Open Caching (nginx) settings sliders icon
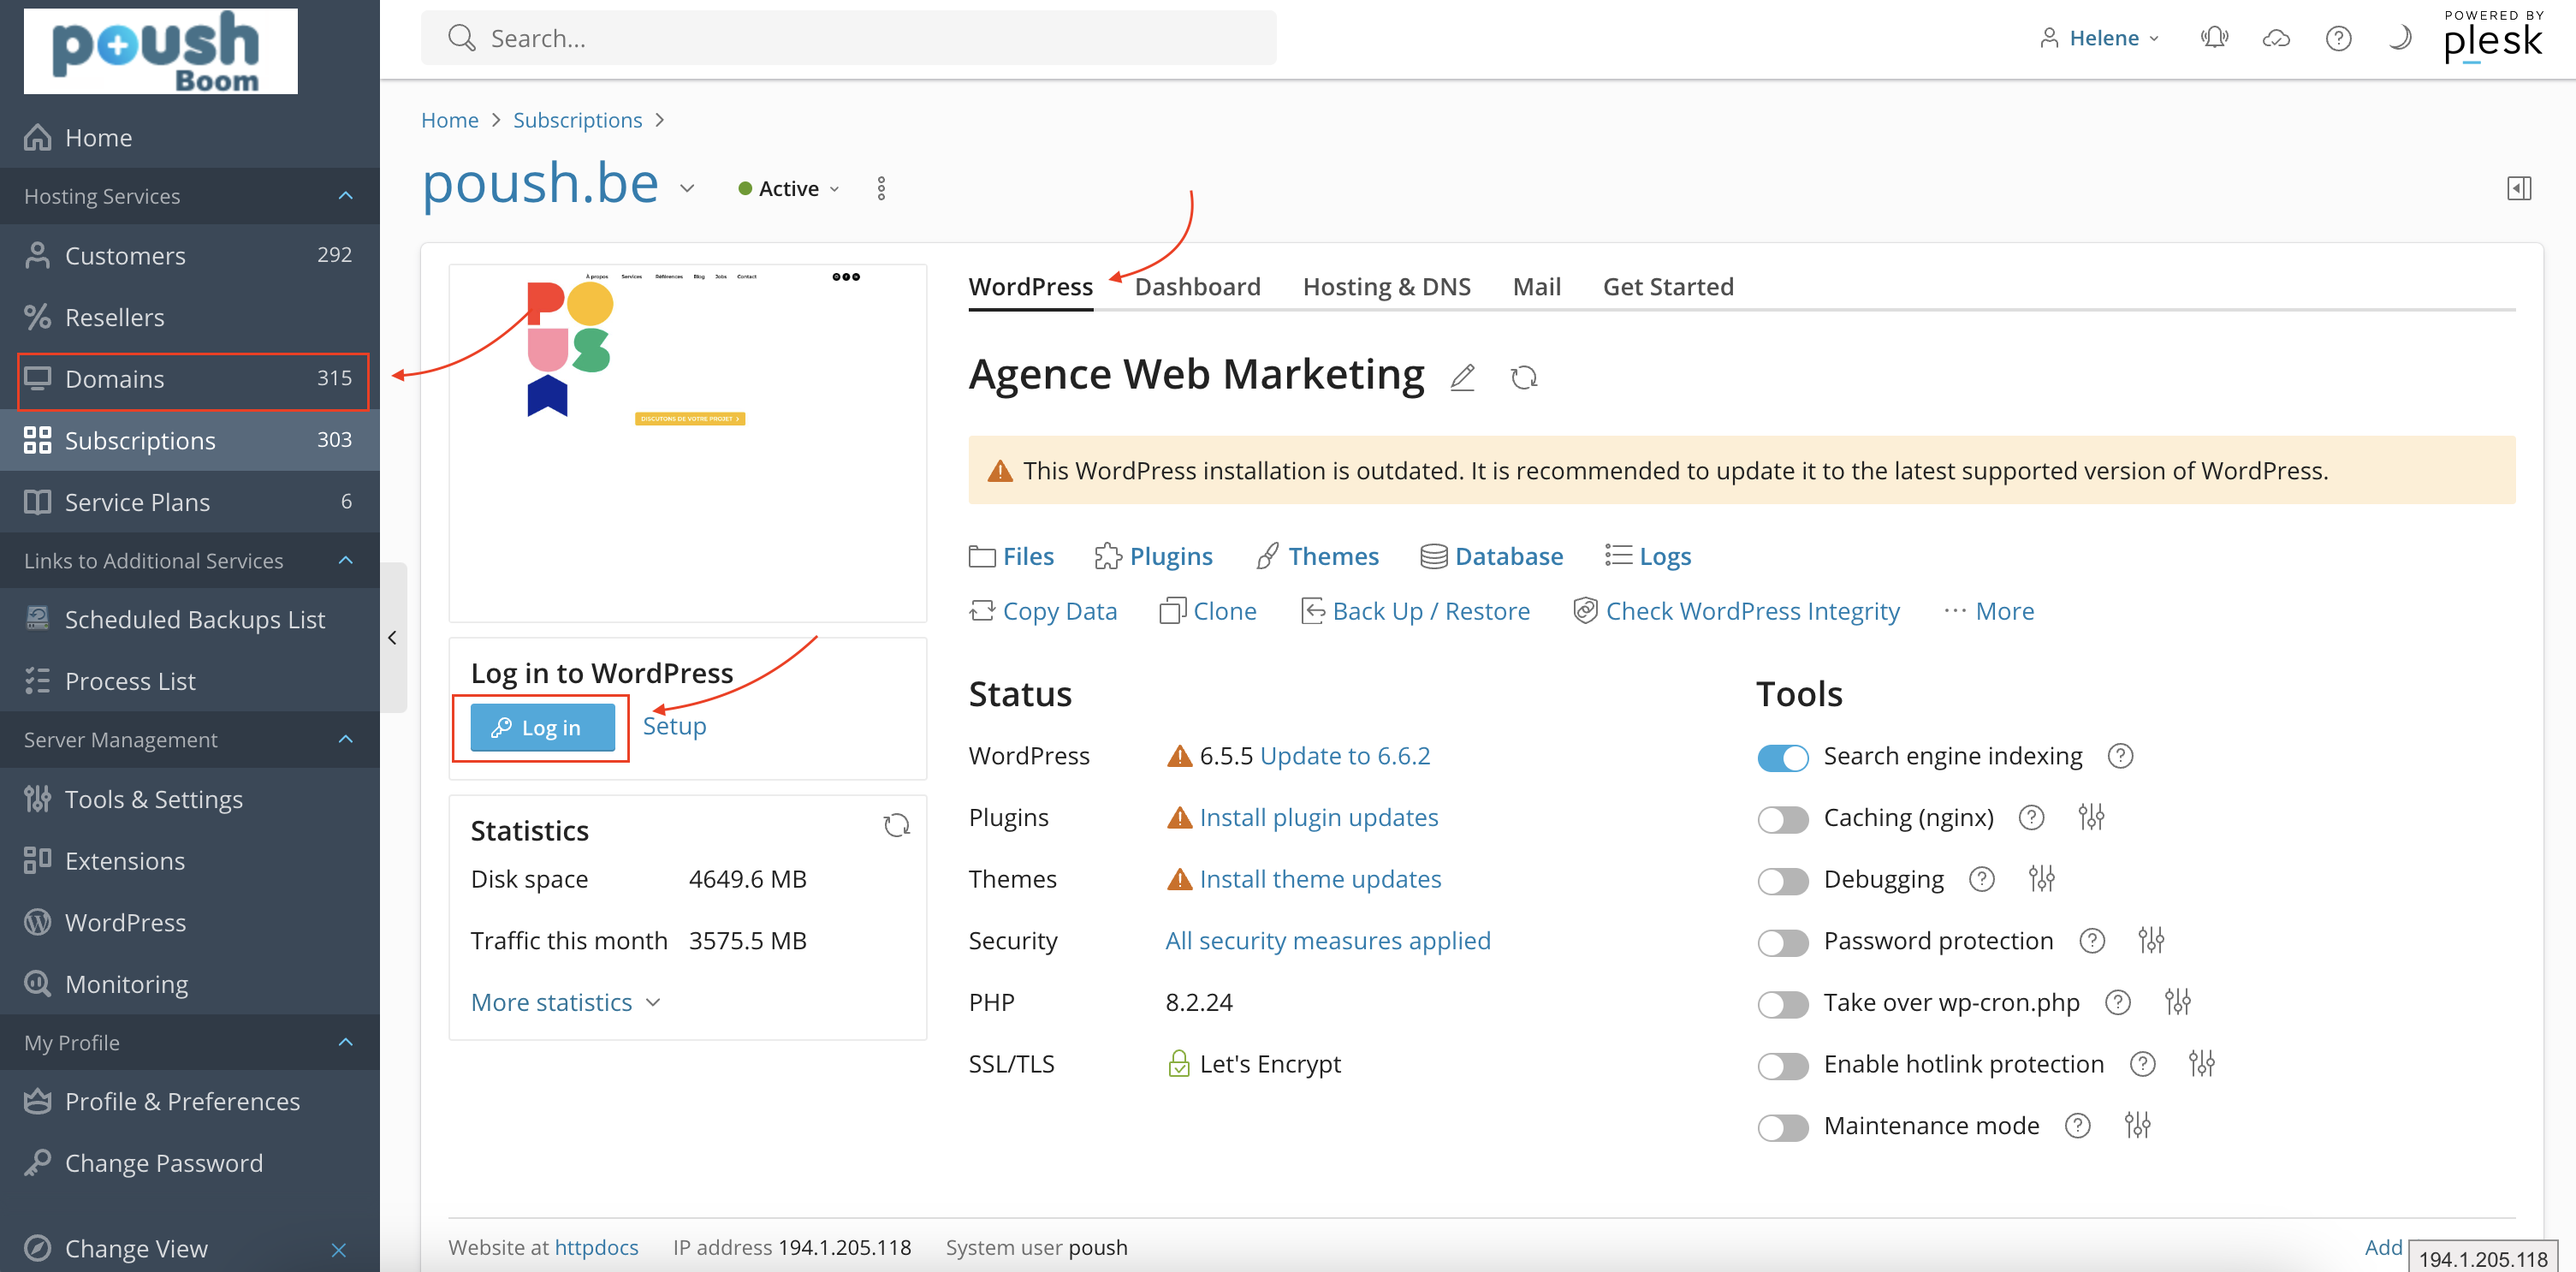2576x1272 pixels. click(x=2090, y=817)
